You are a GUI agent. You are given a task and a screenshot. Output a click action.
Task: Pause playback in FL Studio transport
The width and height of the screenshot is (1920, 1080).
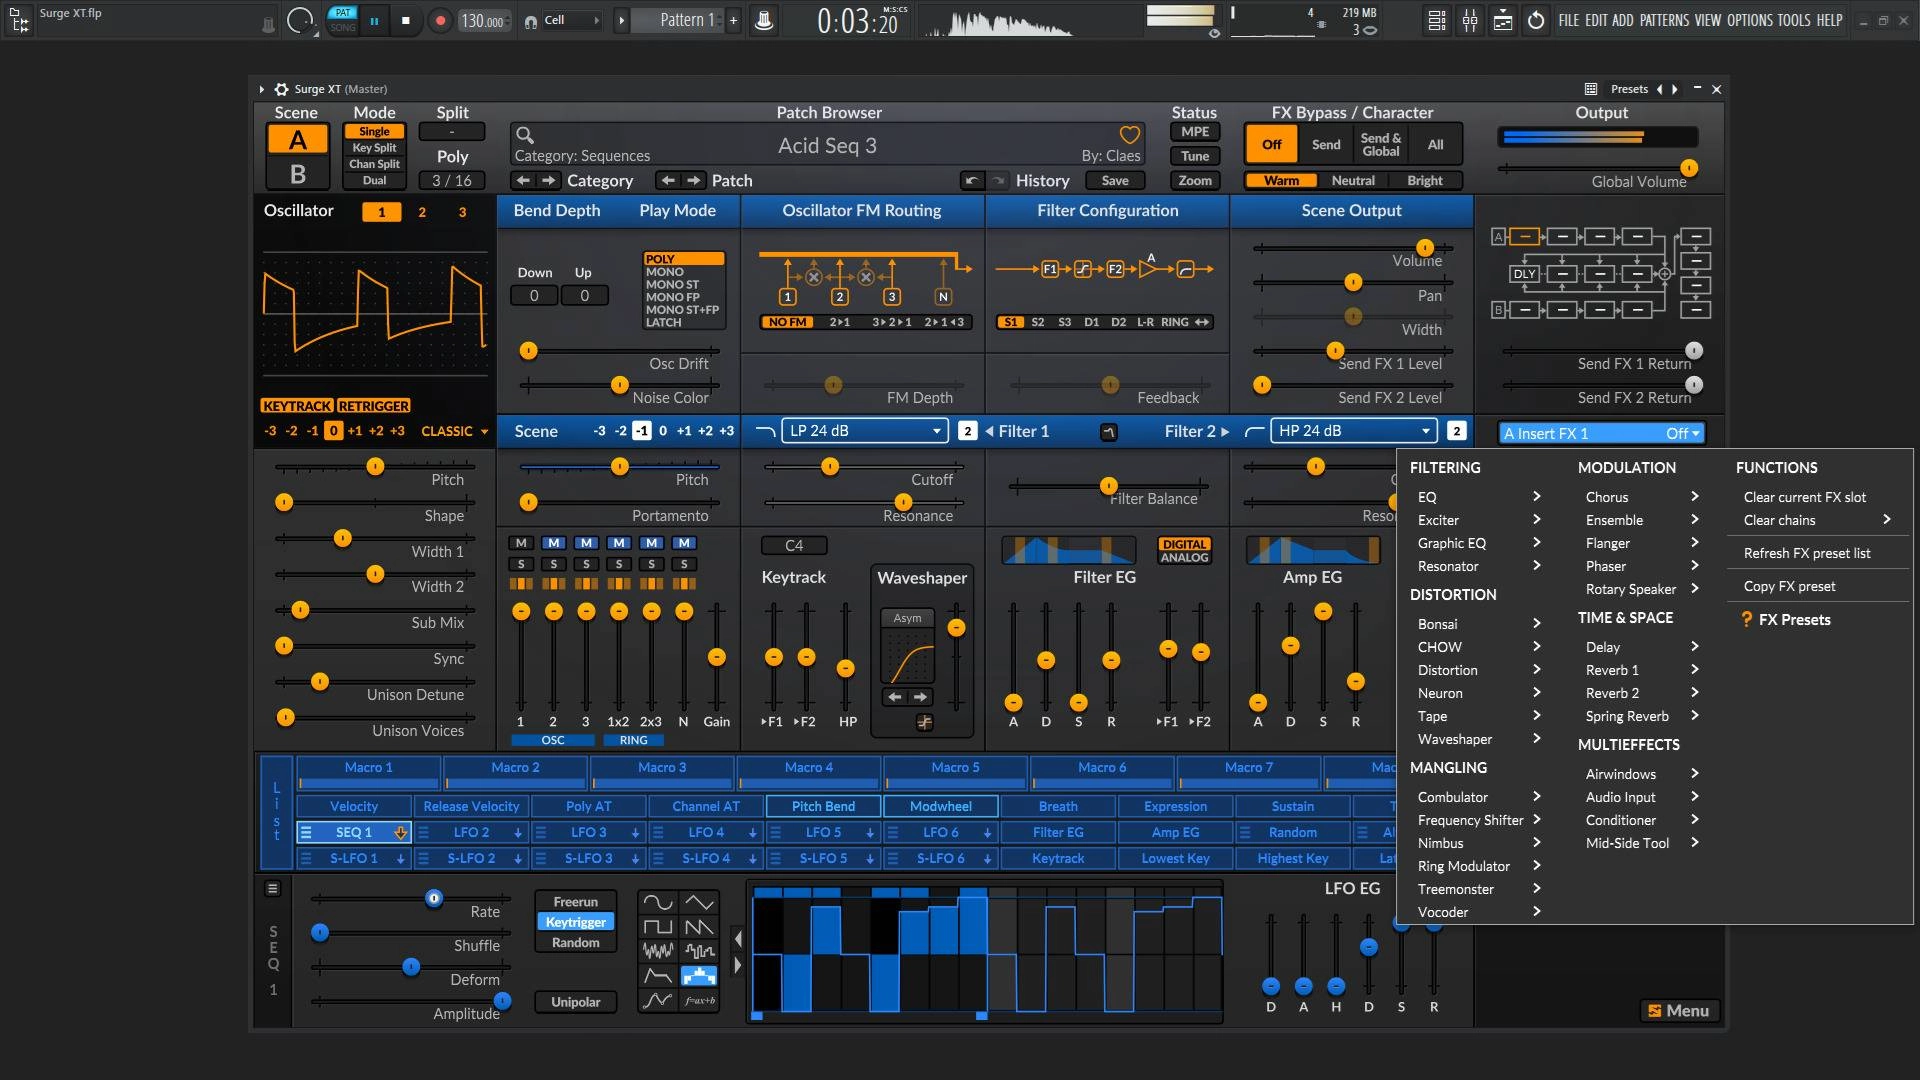pos(374,20)
